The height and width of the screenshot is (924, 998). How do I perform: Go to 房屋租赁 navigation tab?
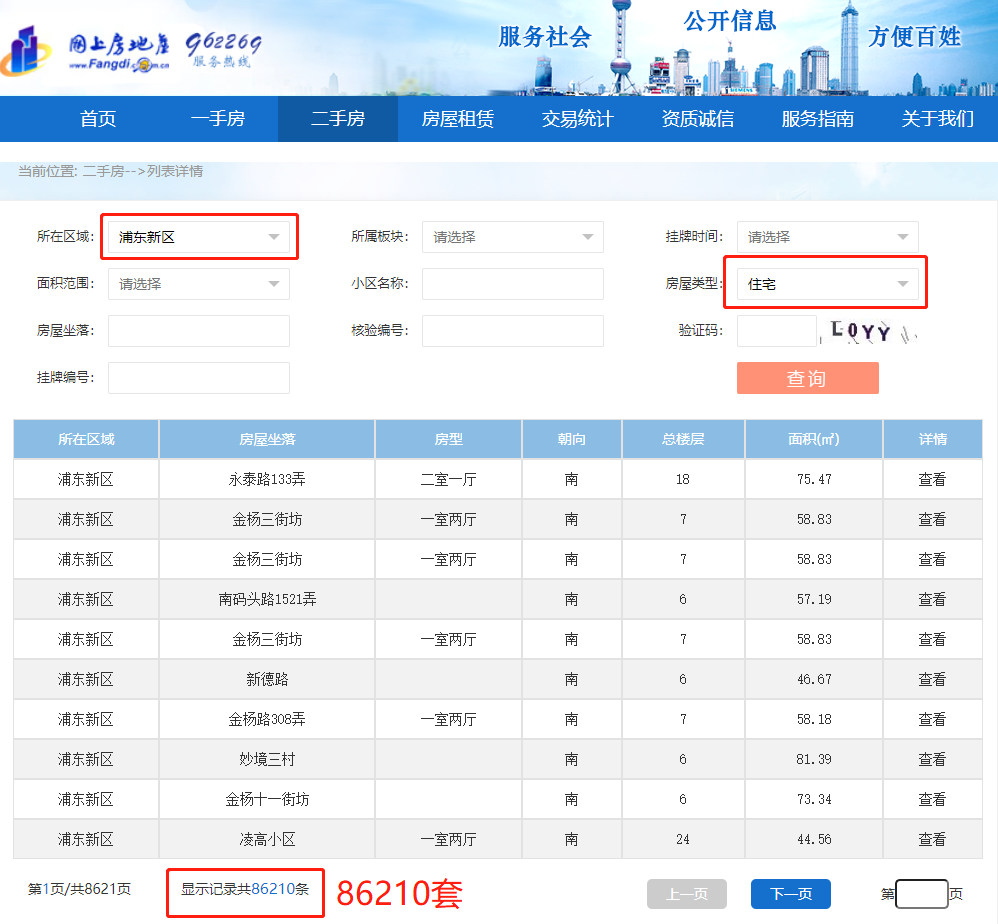458,119
